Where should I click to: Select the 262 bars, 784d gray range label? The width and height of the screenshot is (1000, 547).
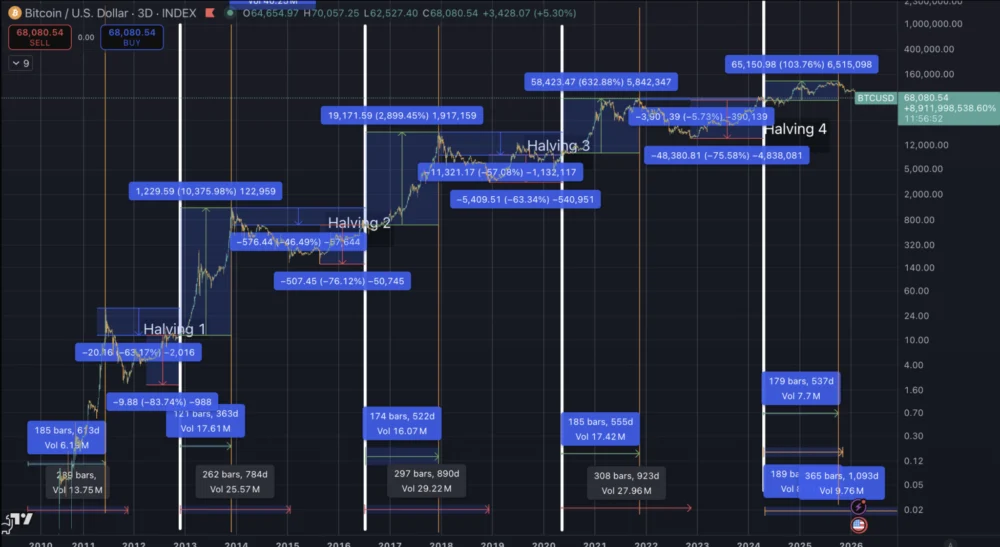(x=235, y=481)
